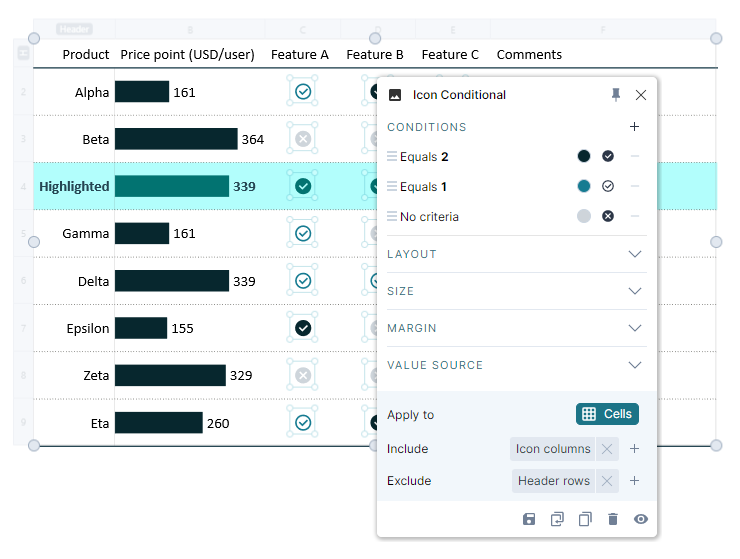Toggle Feature A icon in Beta row
Image resolution: width=740 pixels, height=559 pixels.
[x=303, y=139]
